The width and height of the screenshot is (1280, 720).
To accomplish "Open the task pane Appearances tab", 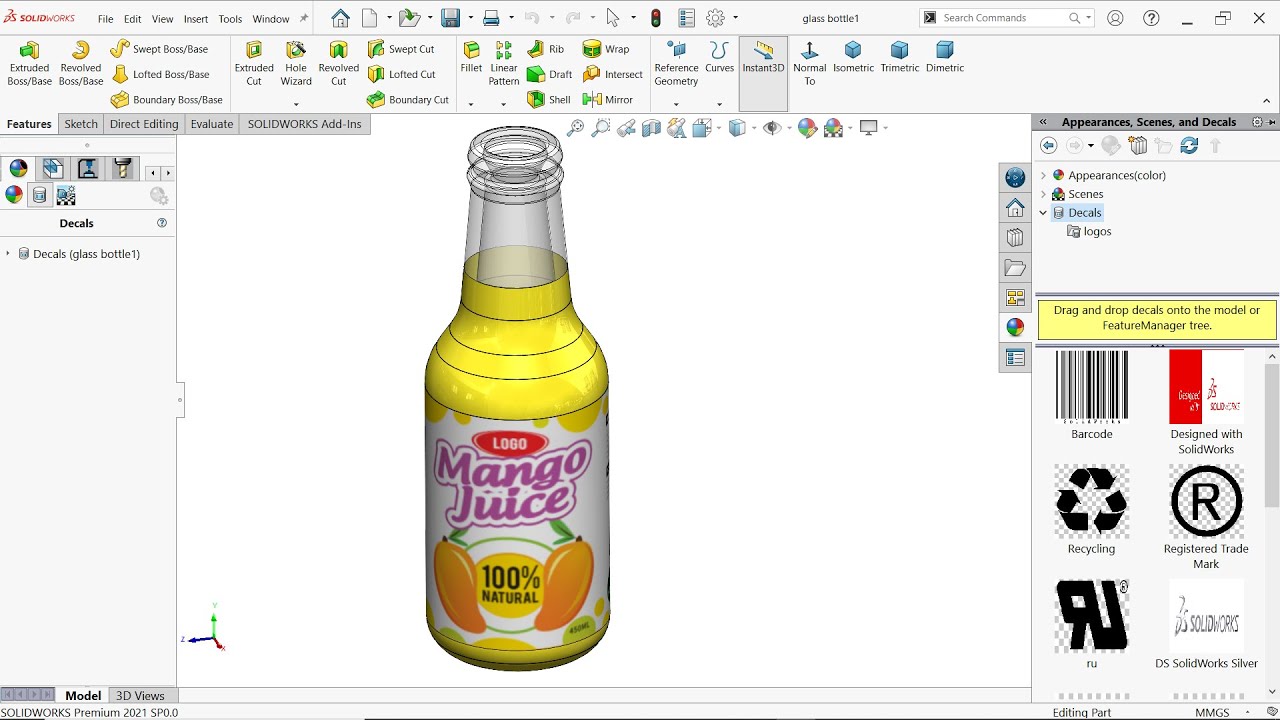I will [x=1015, y=327].
